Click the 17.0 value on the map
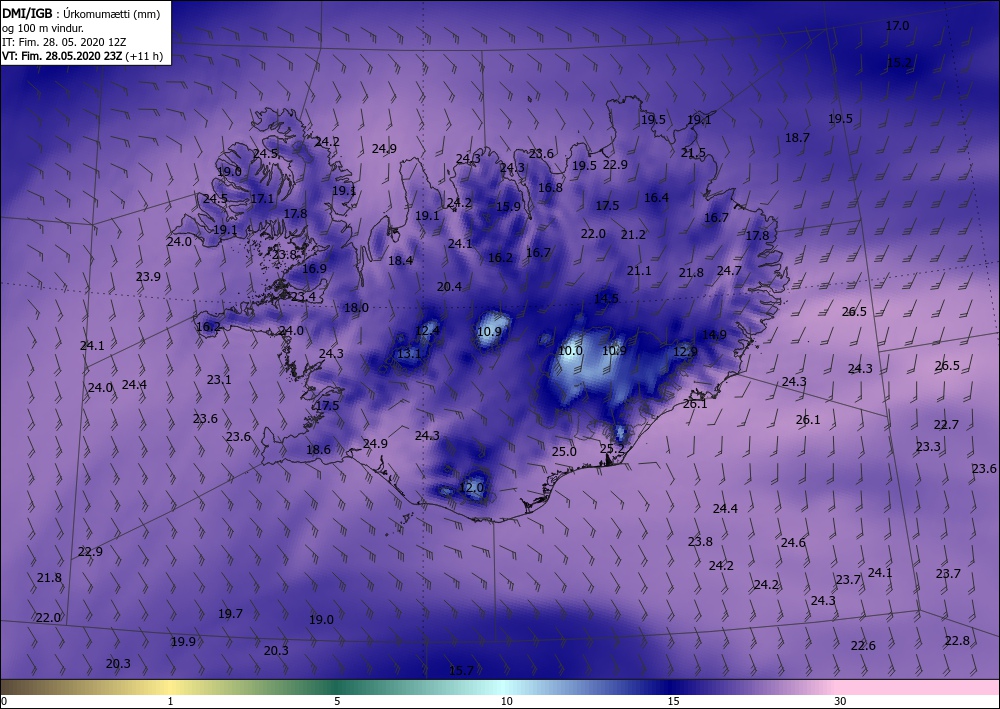 tap(897, 26)
